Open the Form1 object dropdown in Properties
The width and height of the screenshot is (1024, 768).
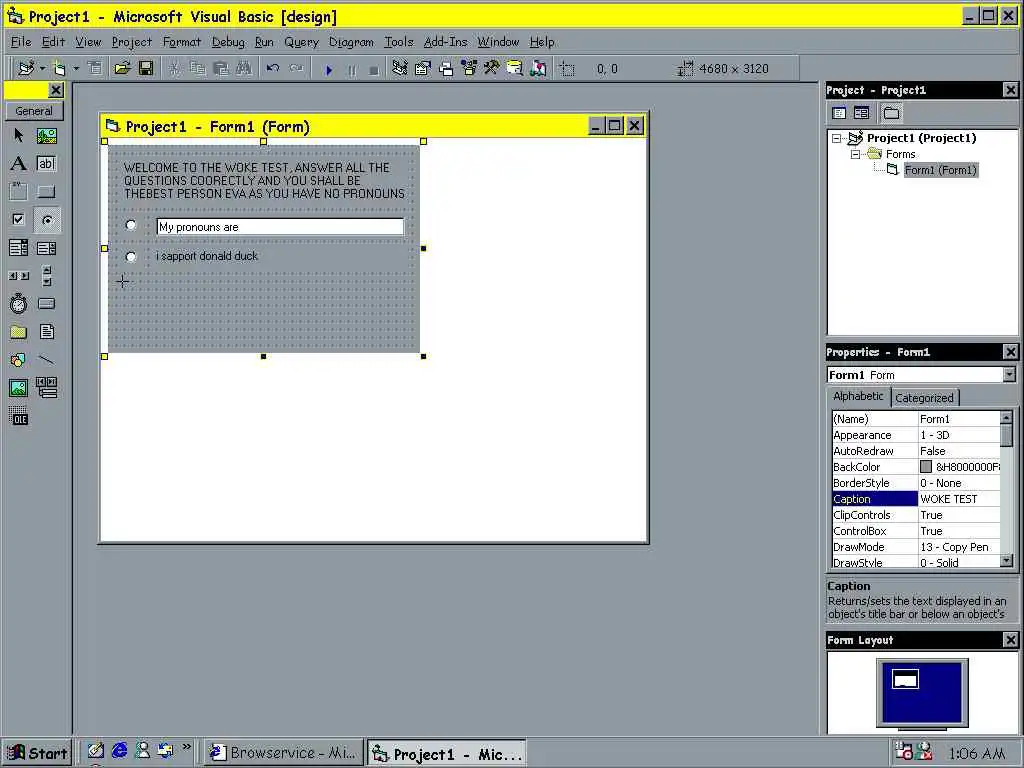click(1010, 375)
